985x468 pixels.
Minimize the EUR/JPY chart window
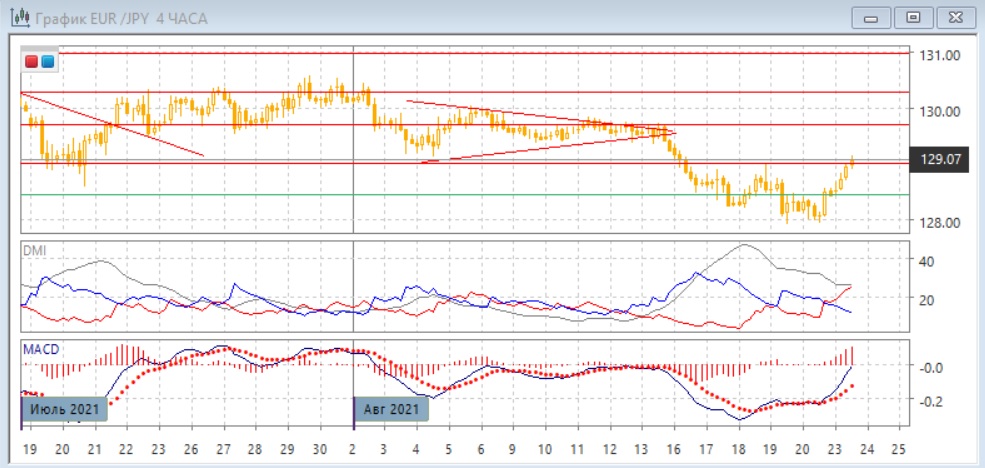tap(871, 18)
